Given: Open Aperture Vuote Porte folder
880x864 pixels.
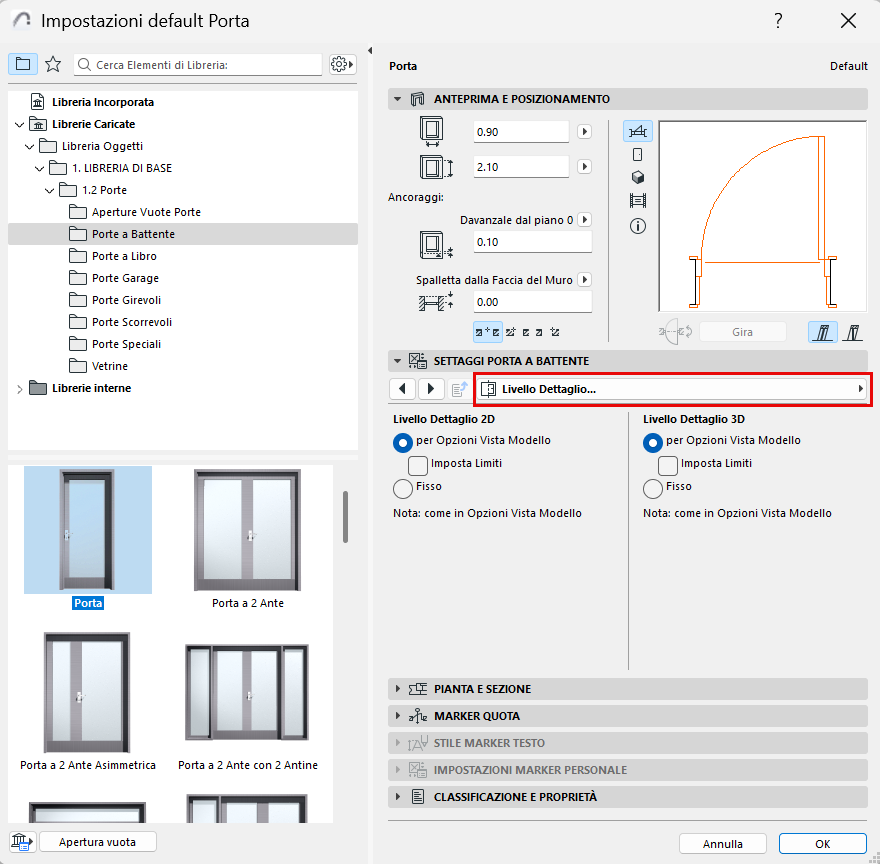Looking at the screenshot, I should [146, 212].
